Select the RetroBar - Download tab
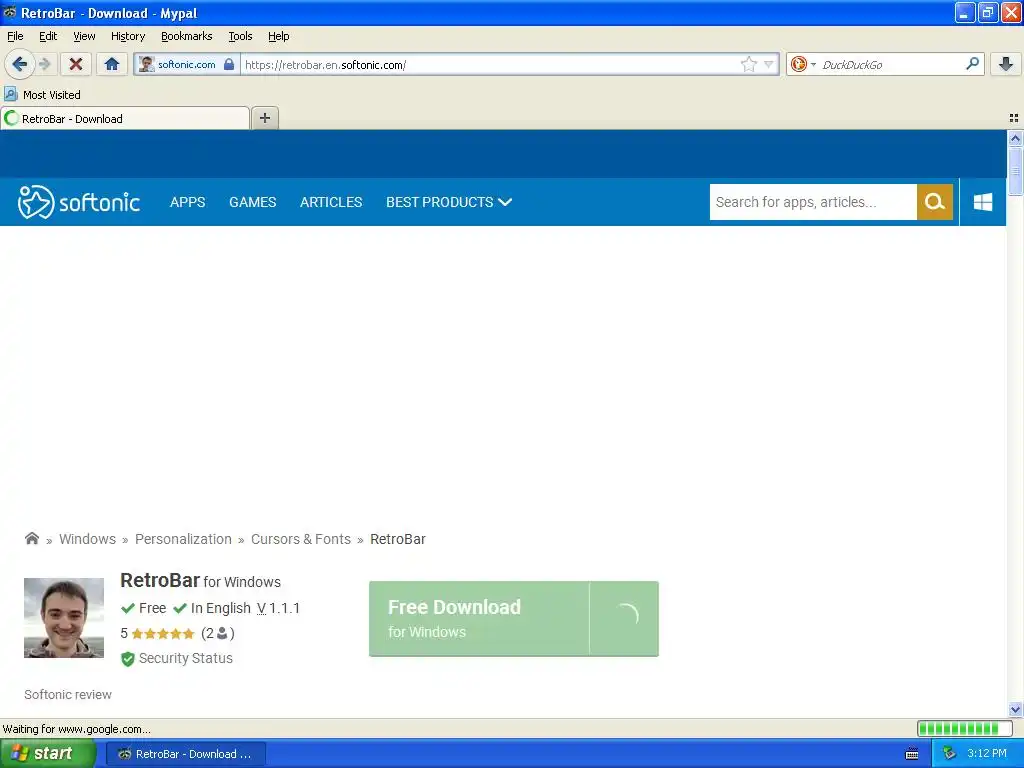 (125, 118)
